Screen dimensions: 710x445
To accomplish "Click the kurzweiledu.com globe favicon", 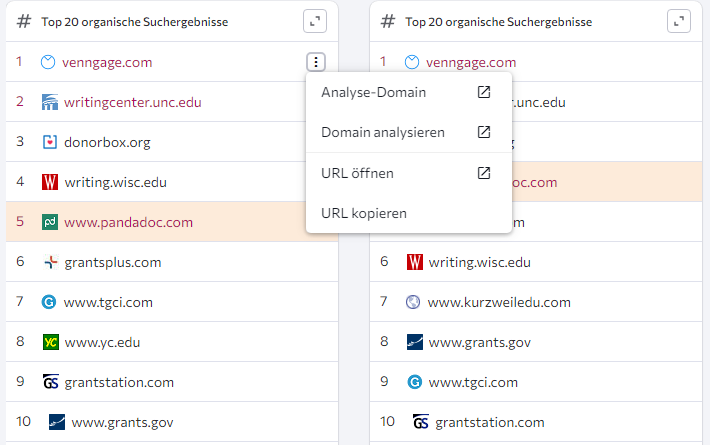I will point(413,302).
